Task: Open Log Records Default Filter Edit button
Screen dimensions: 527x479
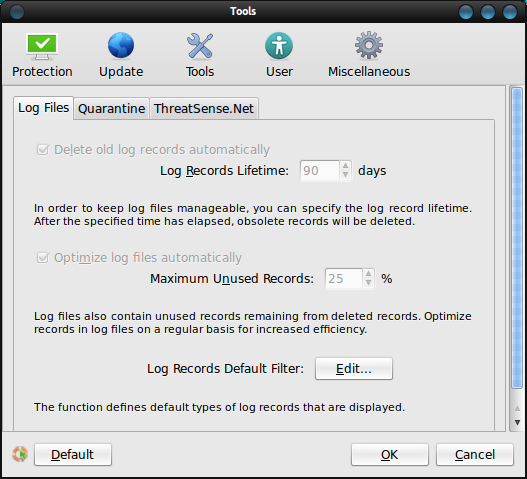Action: pyautogui.click(x=354, y=369)
